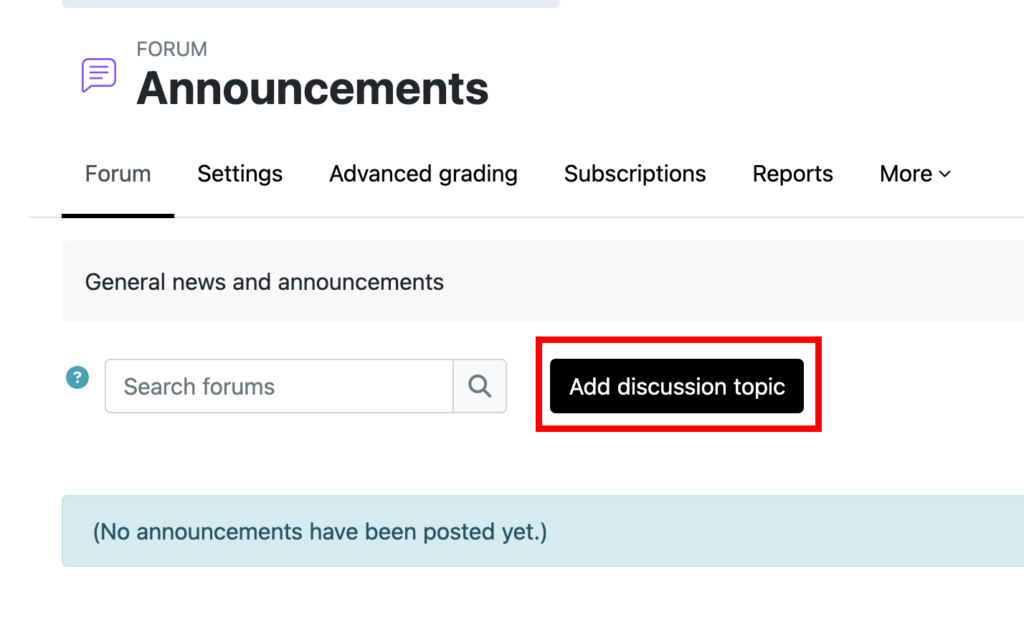
Task: Click the General news and announcements description
Action: (264, 282)
